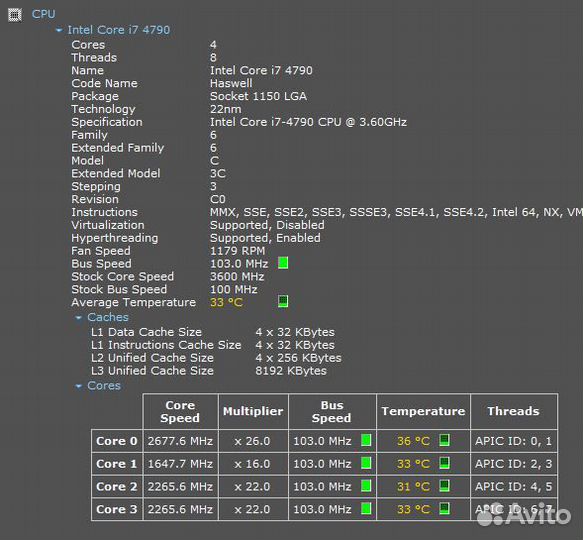Click APIC ID: 0, 1 cell
Image resolution: width=583 pixels, height=540 pixels.
click(513, 441)
